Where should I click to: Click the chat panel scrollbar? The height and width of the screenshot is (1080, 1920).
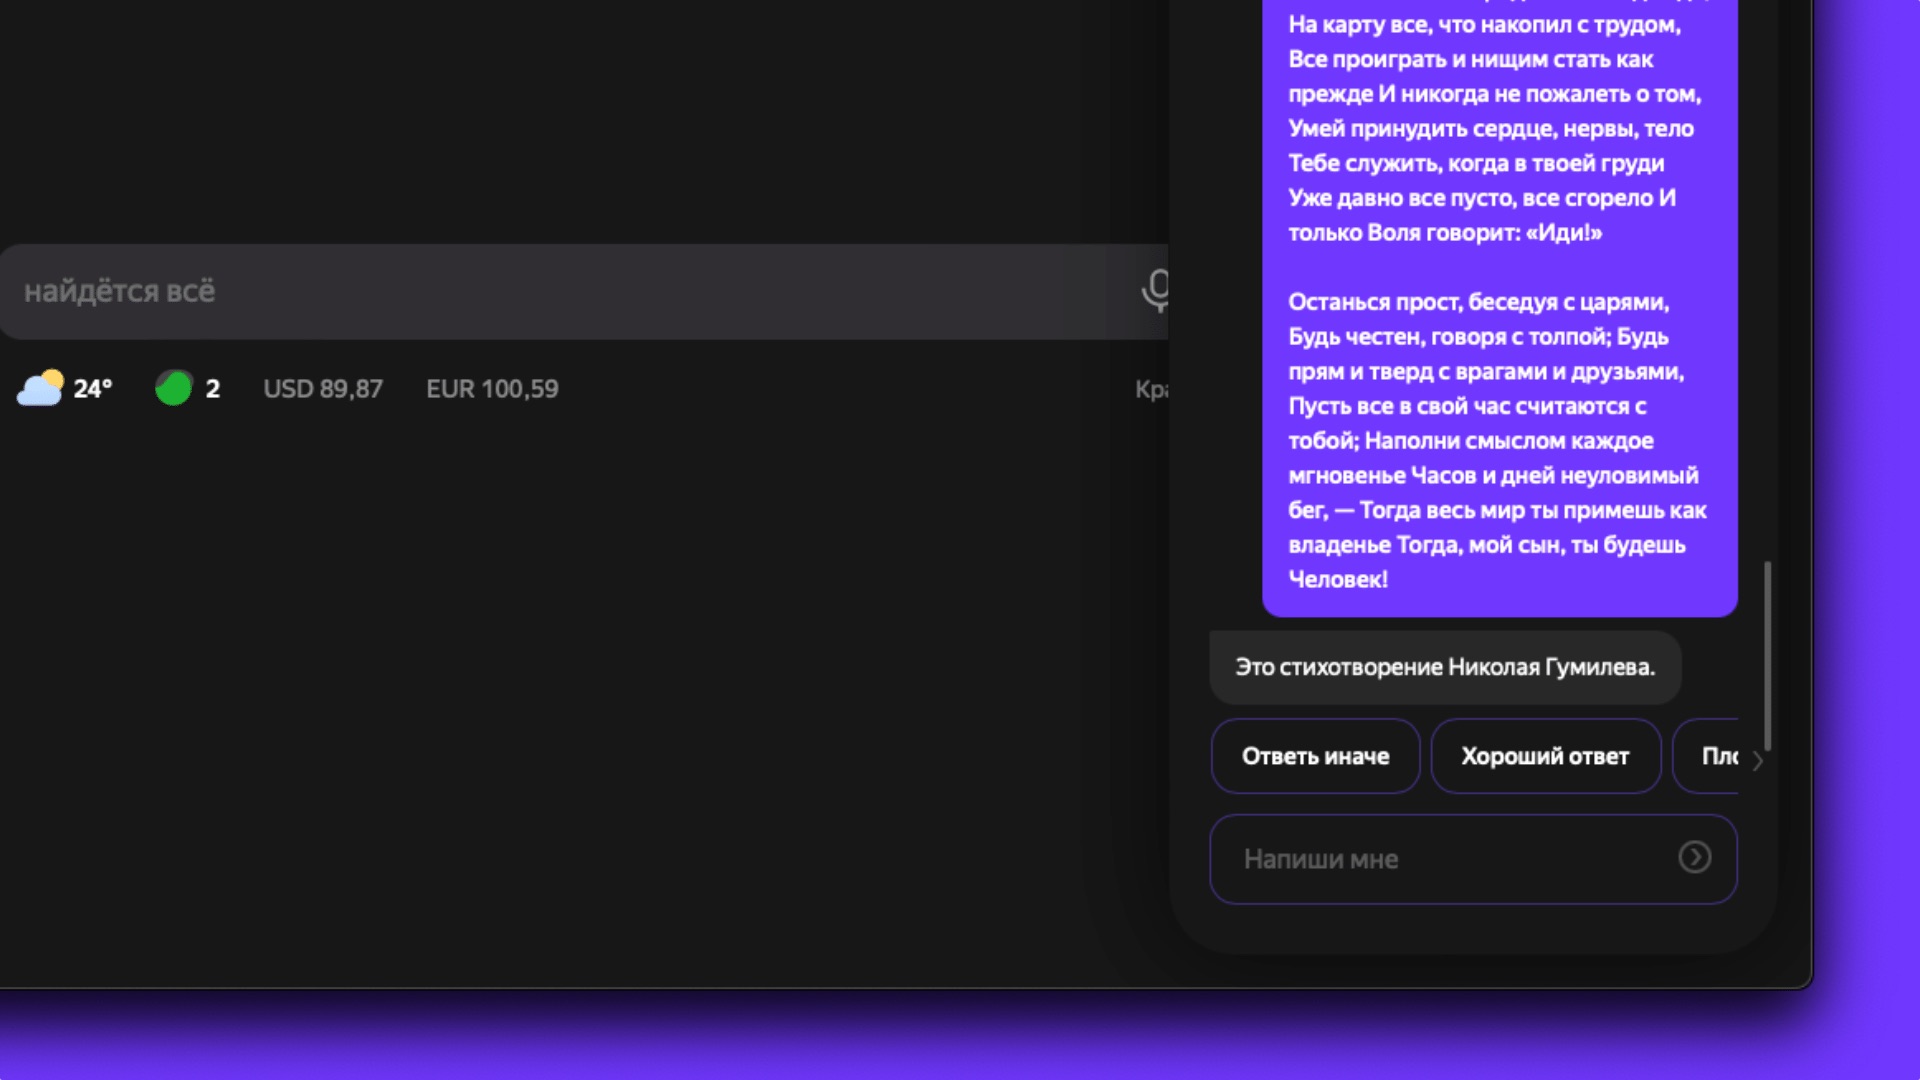click(1767, 655)
